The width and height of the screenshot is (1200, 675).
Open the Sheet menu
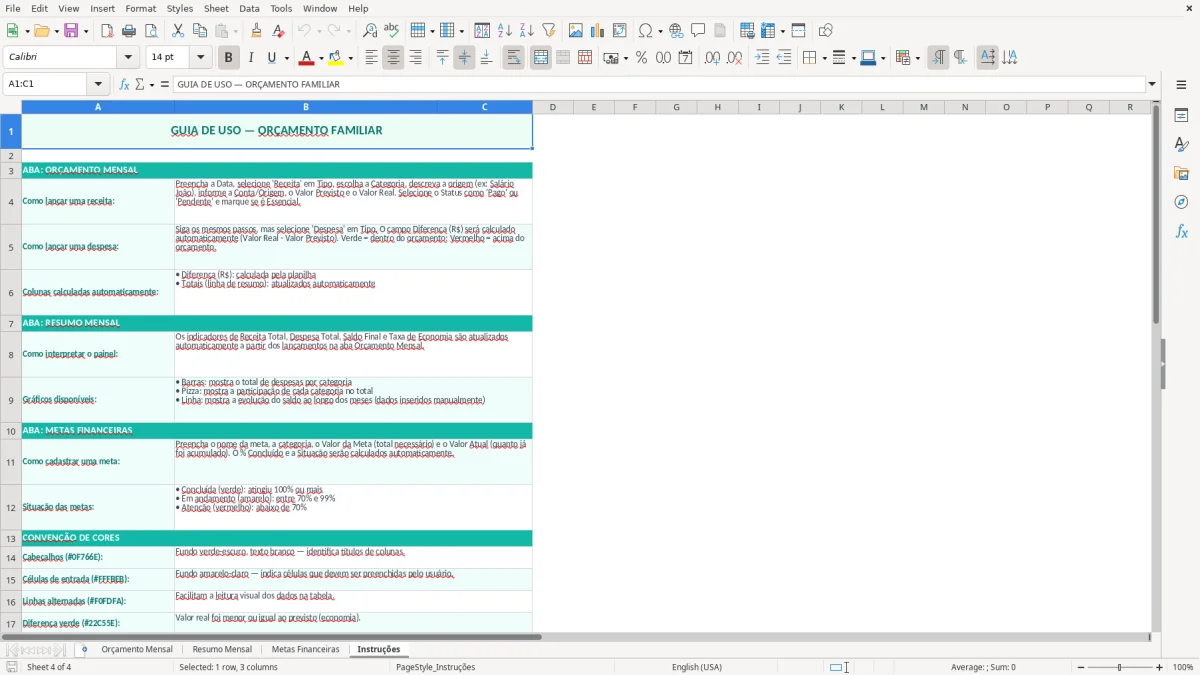click(216, 8)
